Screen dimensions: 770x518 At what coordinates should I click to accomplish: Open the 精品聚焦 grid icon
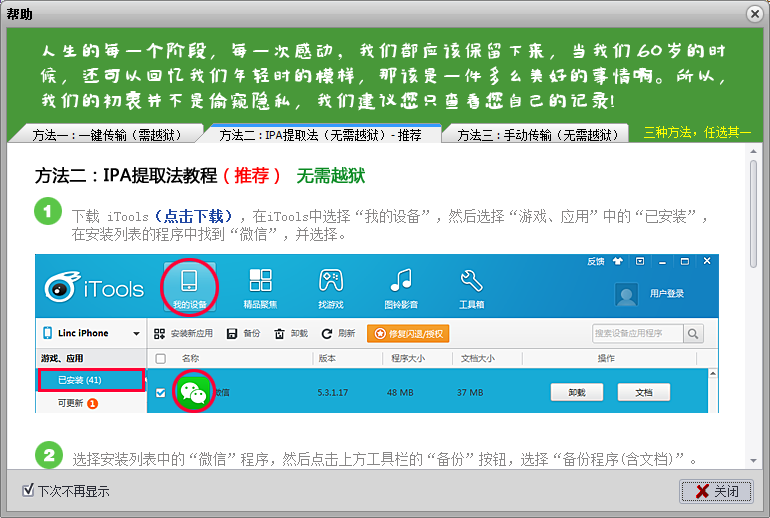coord(260,281)
